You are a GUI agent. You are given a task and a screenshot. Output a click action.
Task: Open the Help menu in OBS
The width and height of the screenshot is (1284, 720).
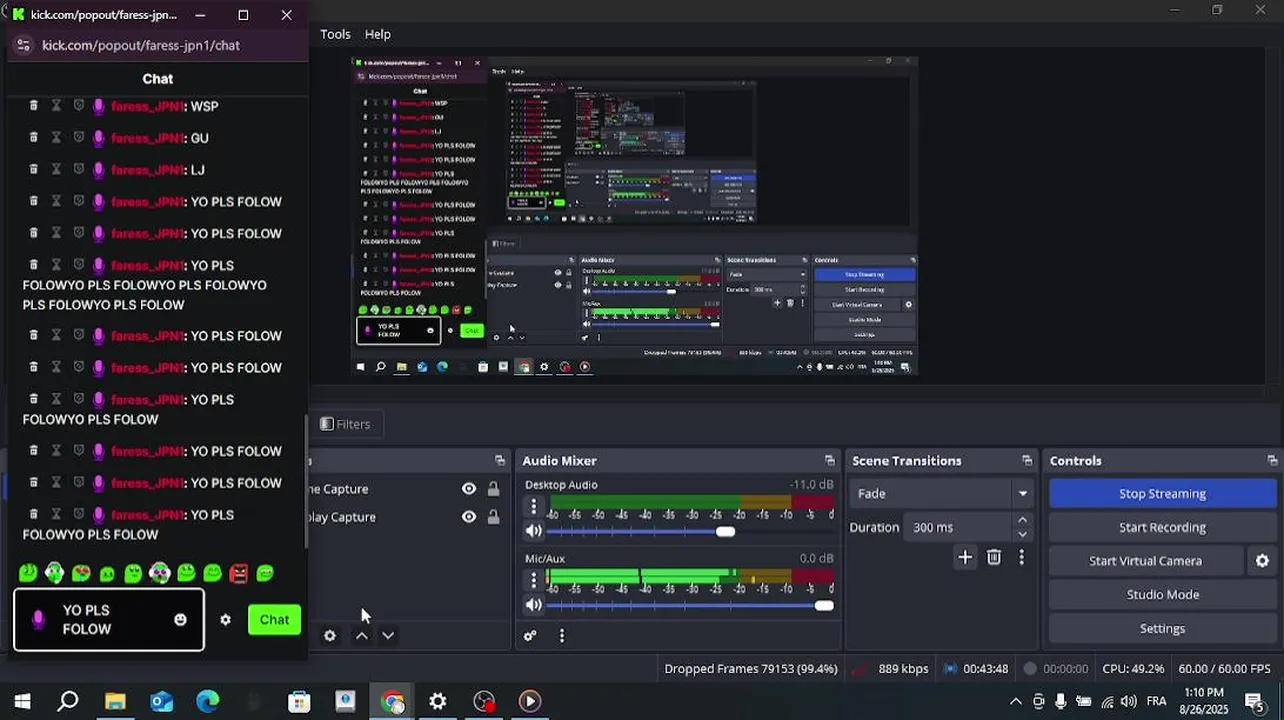[x=378, y=34]
